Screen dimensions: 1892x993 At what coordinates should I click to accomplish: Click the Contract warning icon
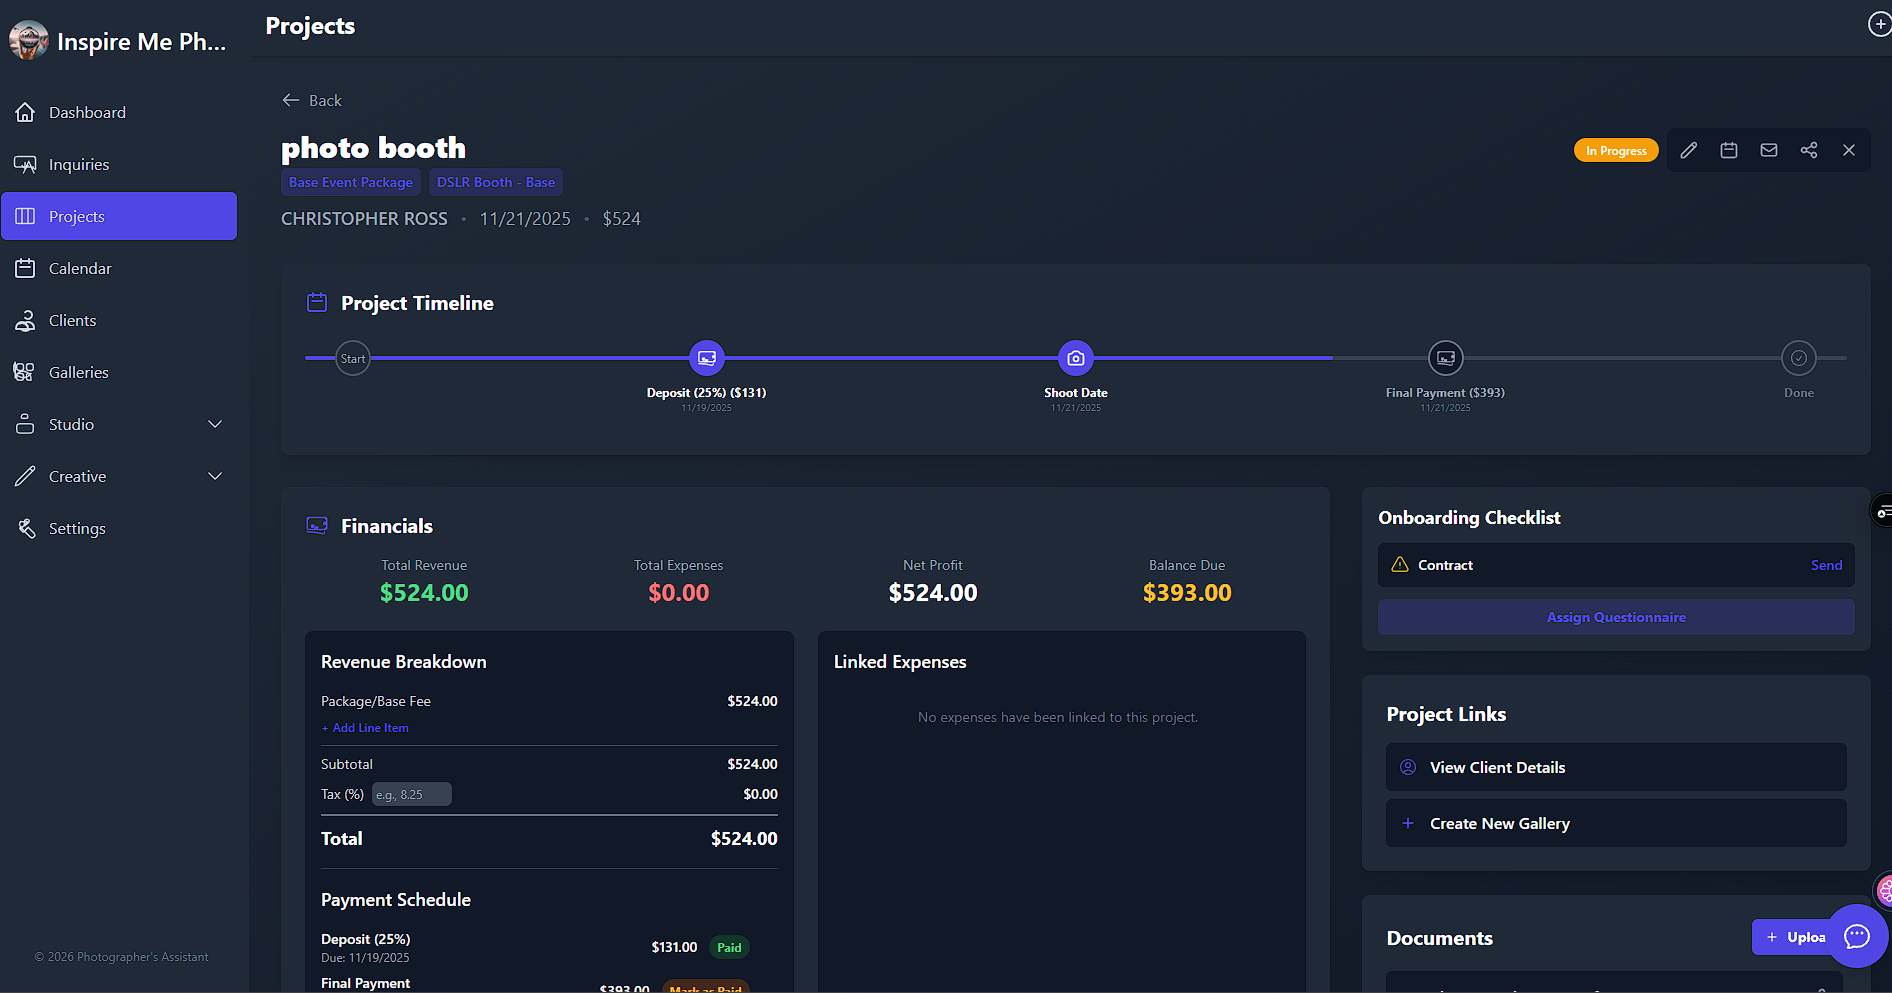click(x=1400, y=564)
